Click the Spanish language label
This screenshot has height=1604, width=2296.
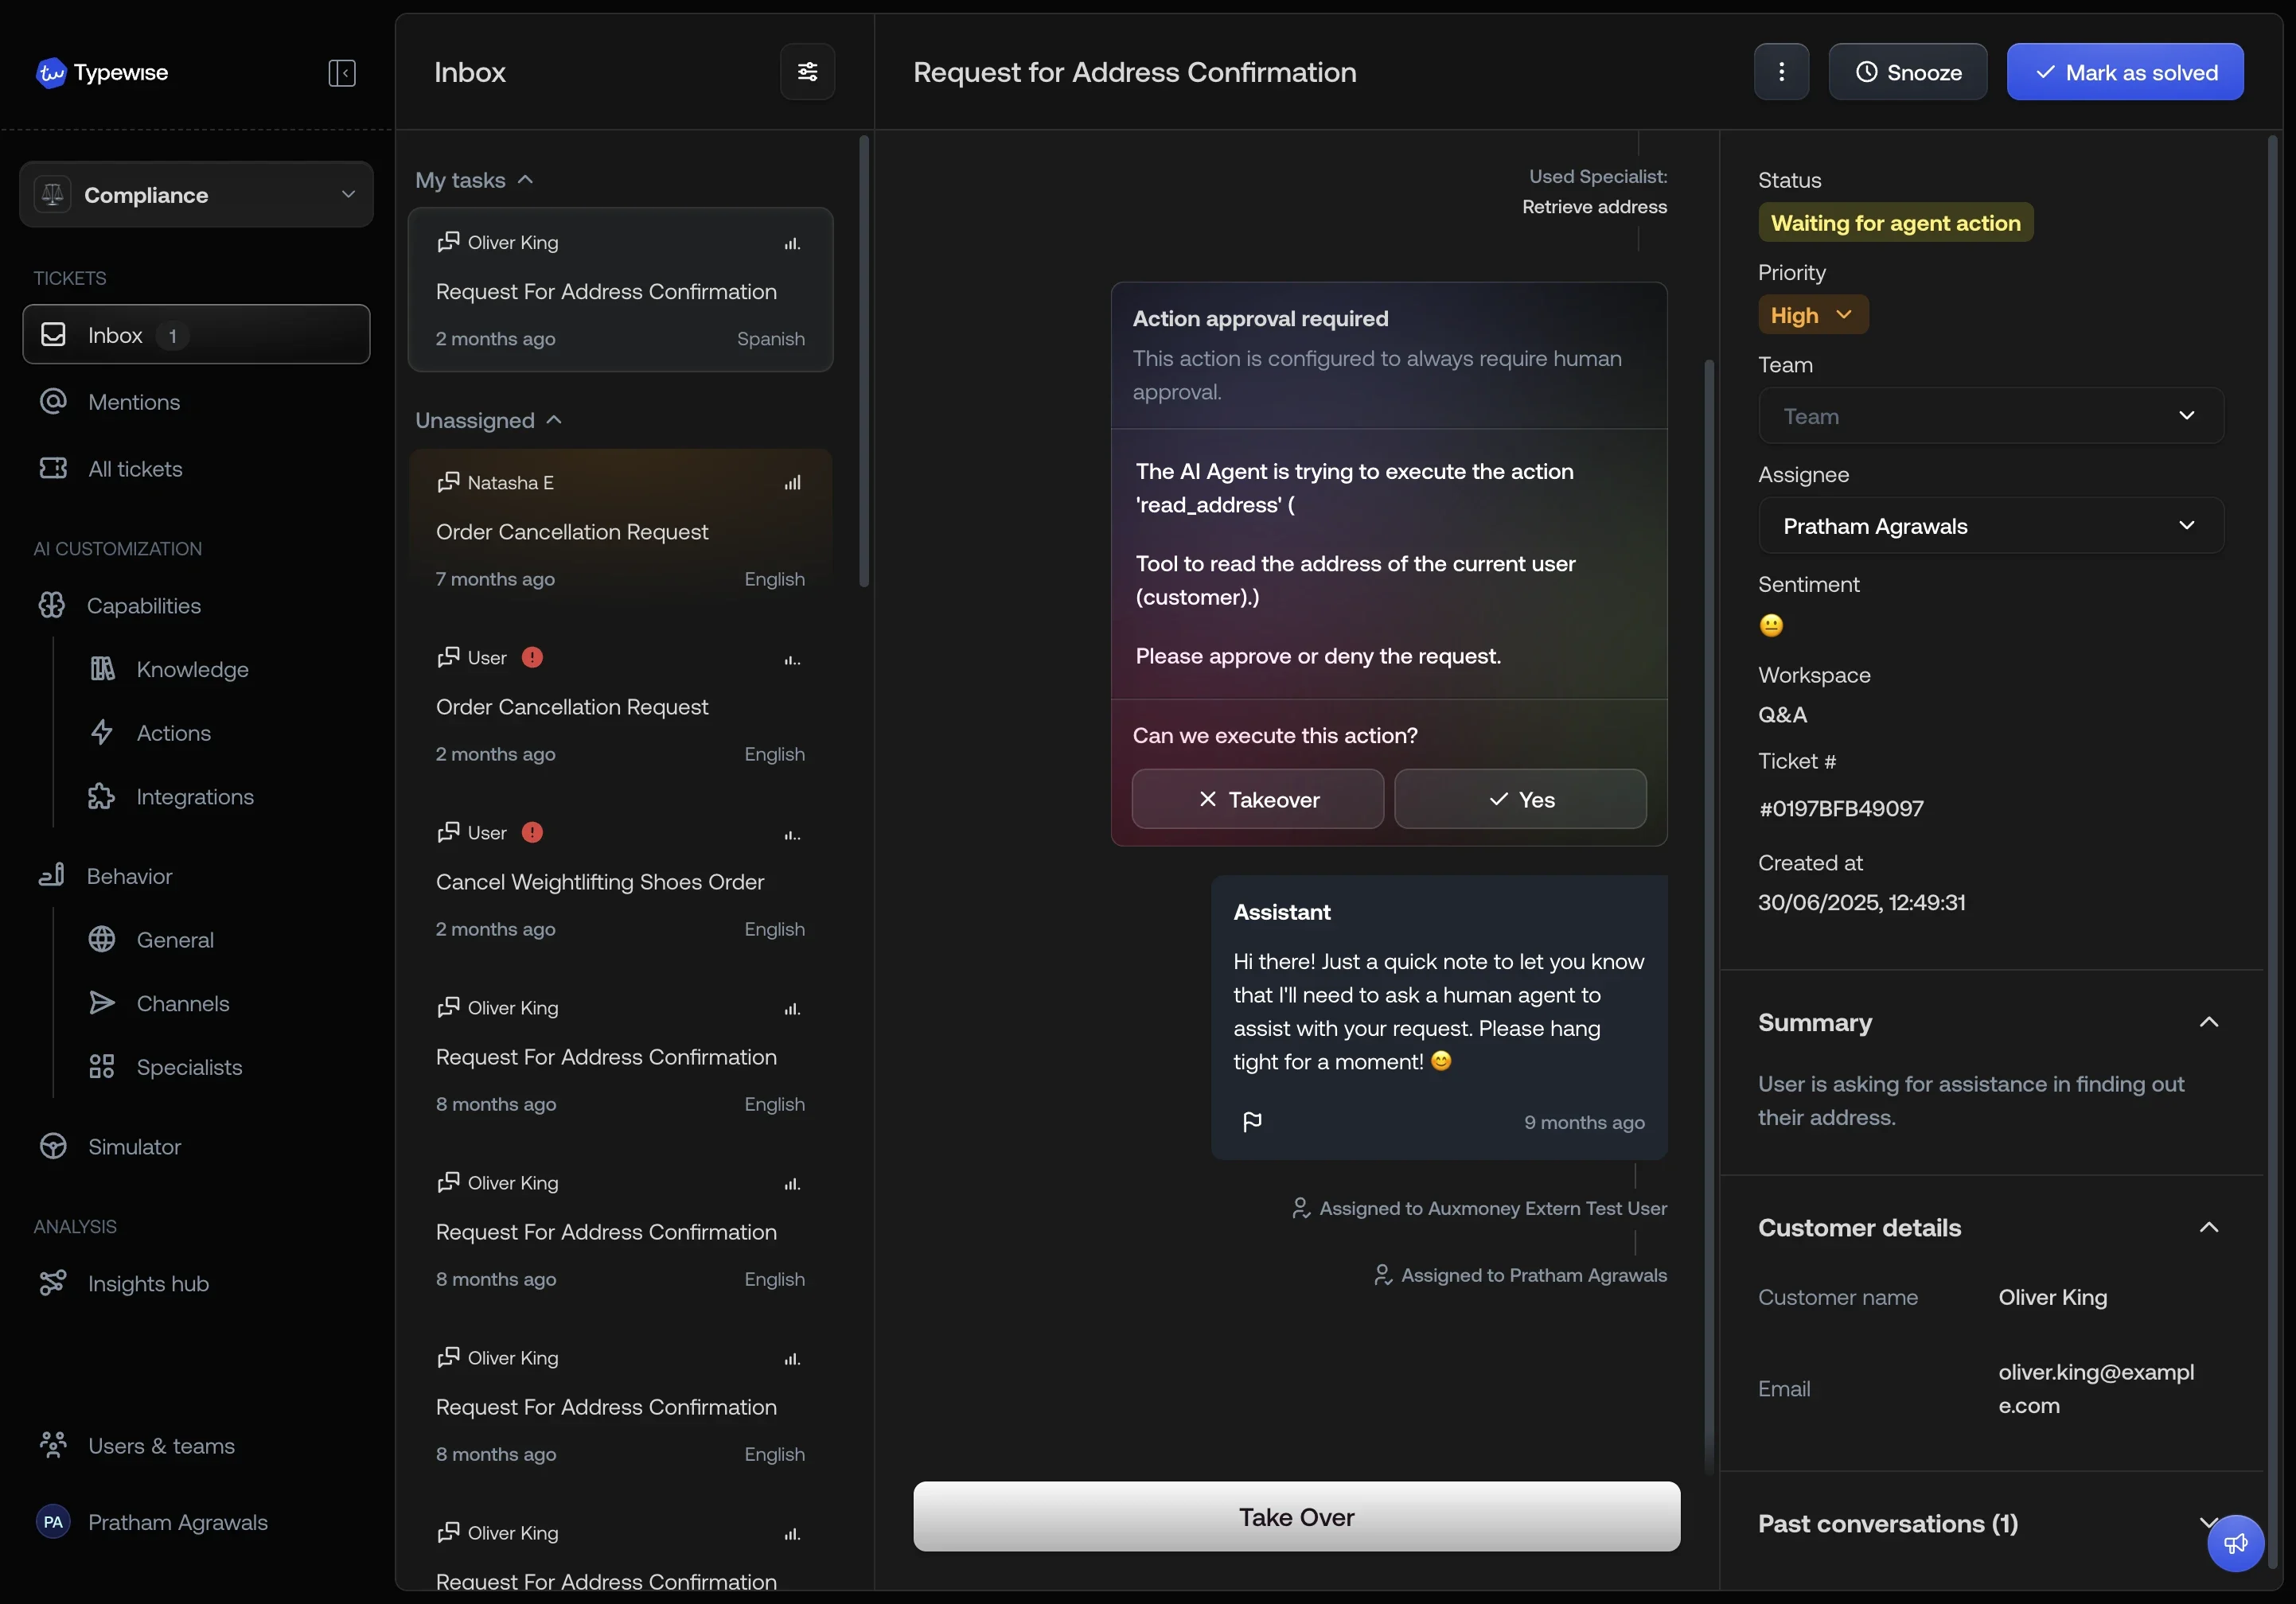770,339
